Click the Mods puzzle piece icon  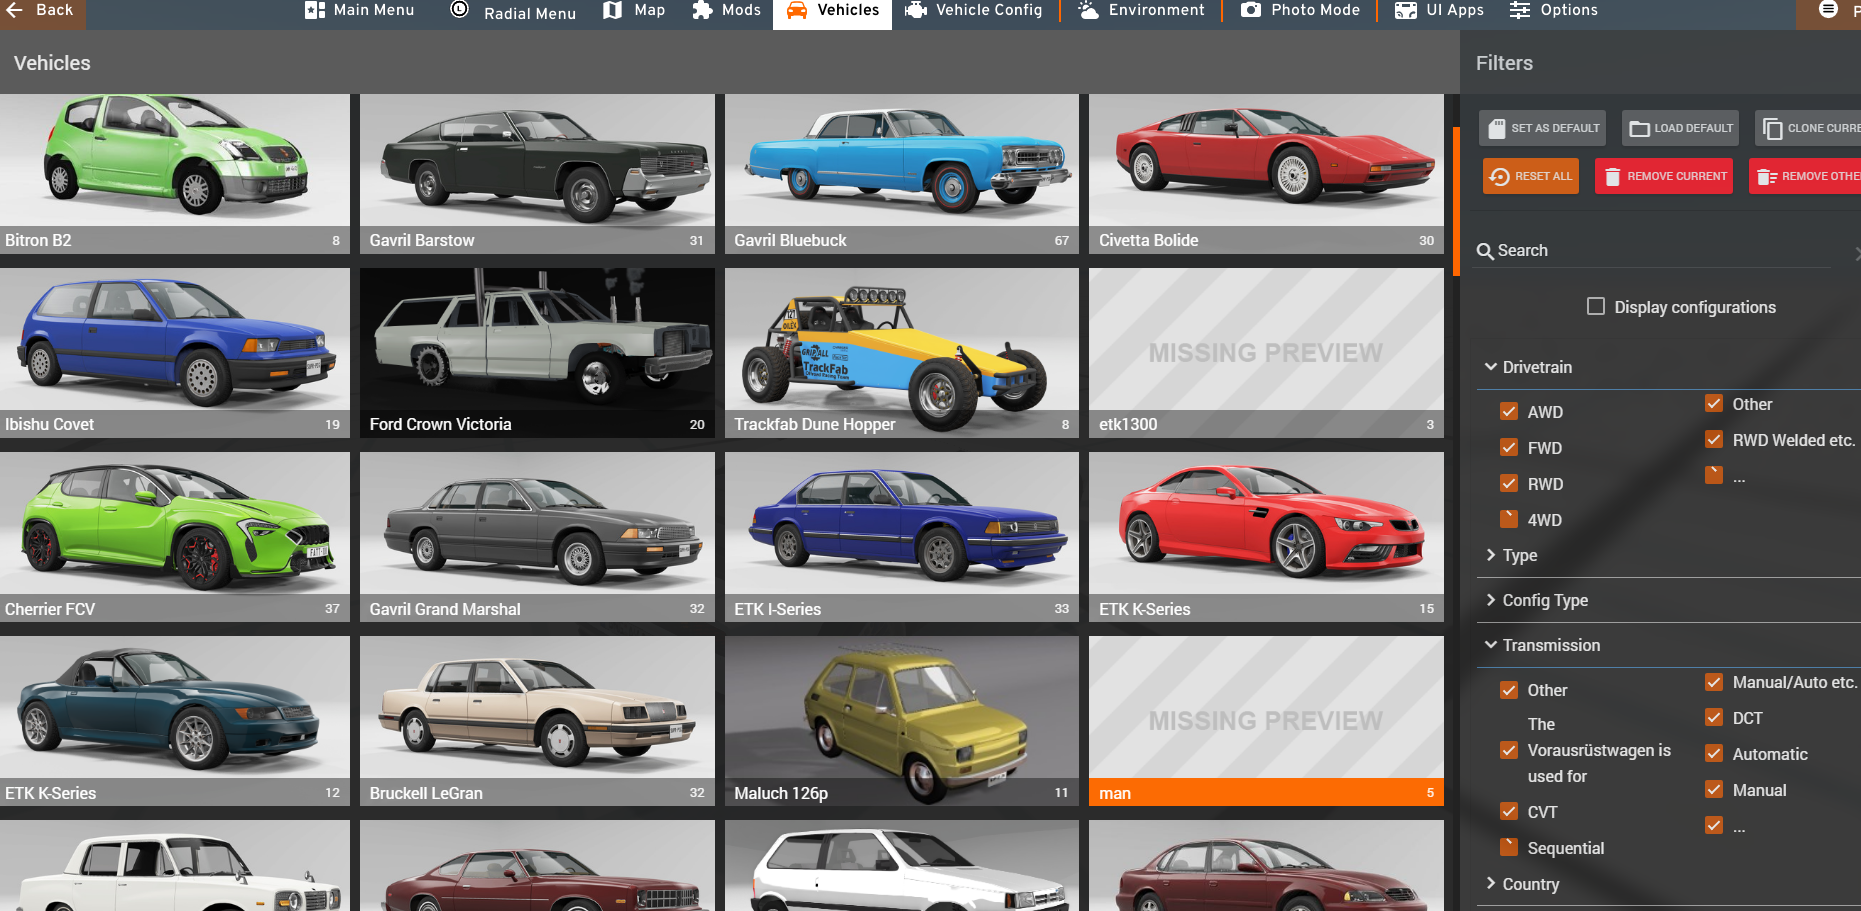(x=703, y=10)
